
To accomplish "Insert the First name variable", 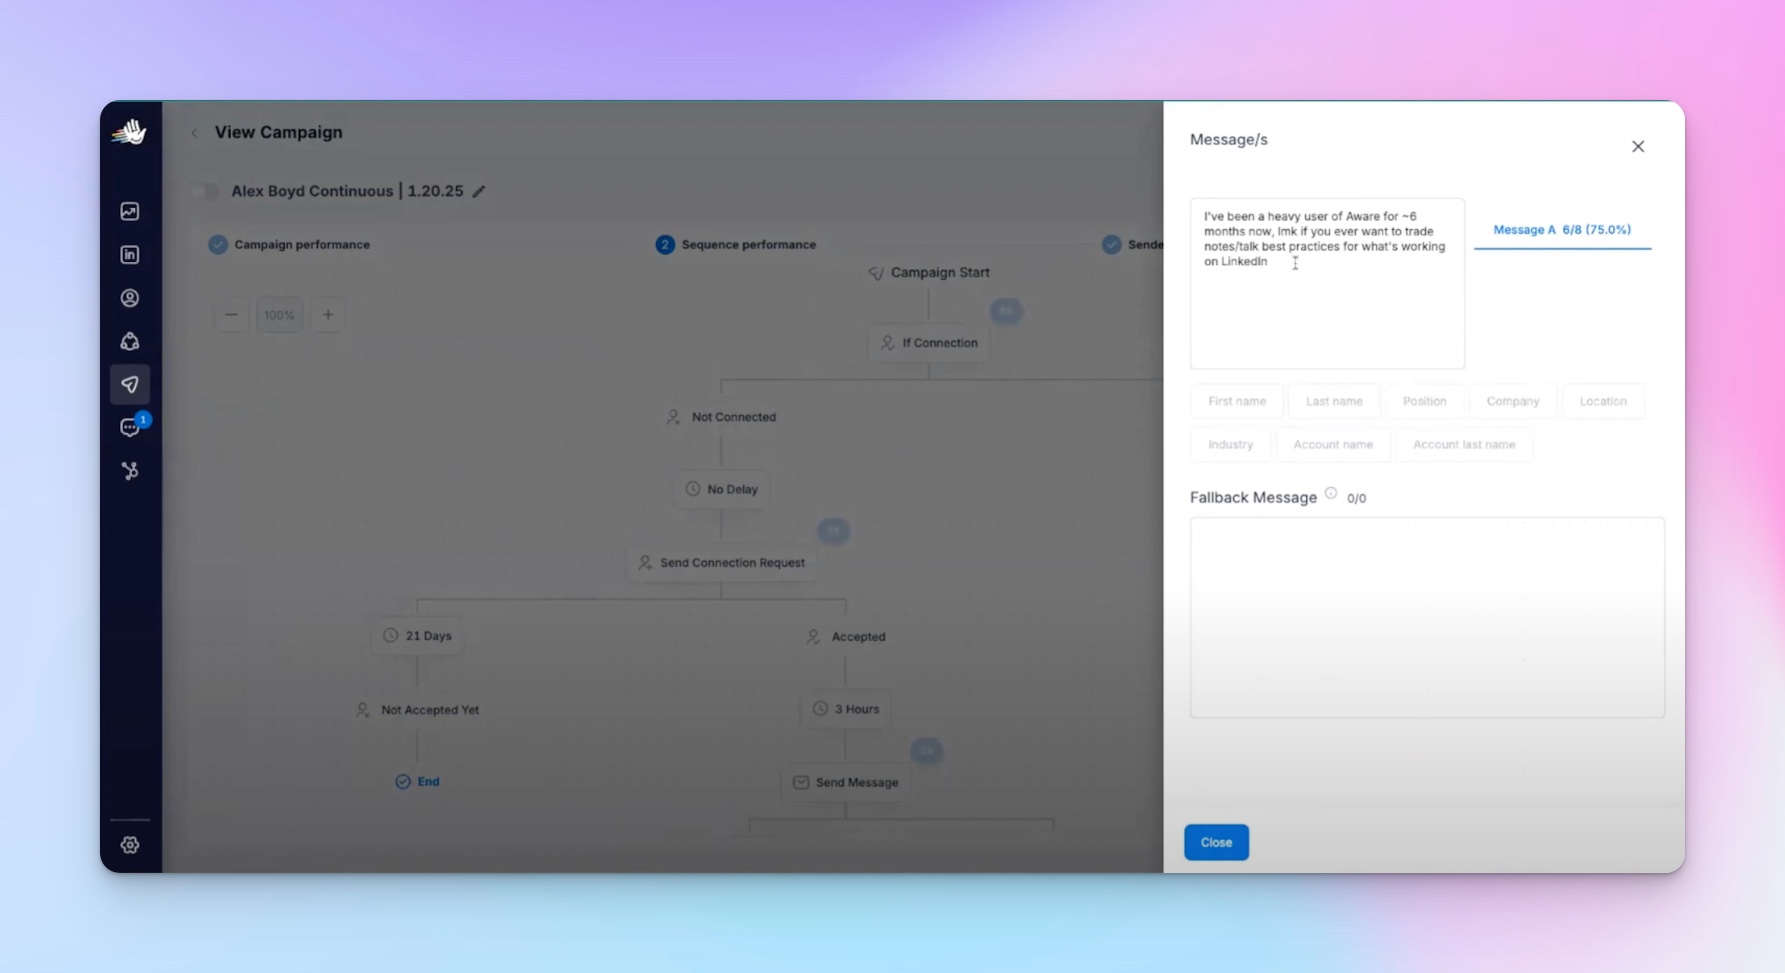I will 1237,401.
